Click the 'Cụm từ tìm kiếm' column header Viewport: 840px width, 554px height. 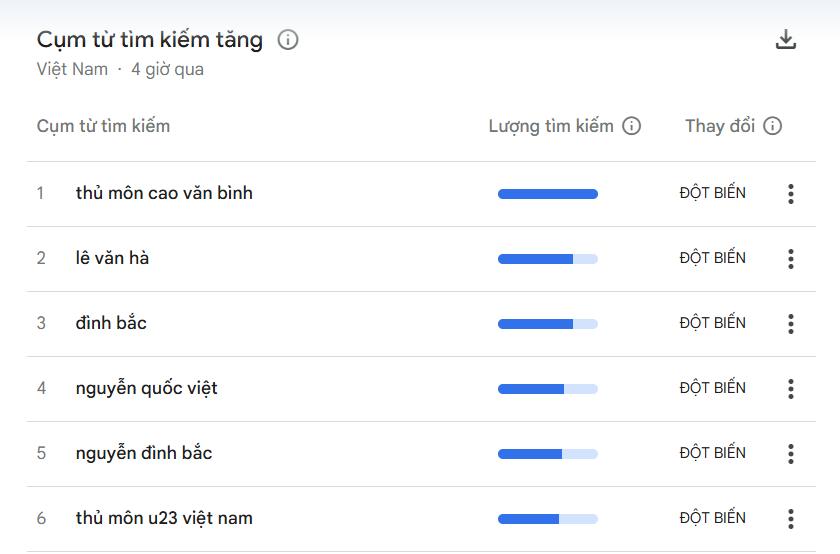[x=103, y=126]
